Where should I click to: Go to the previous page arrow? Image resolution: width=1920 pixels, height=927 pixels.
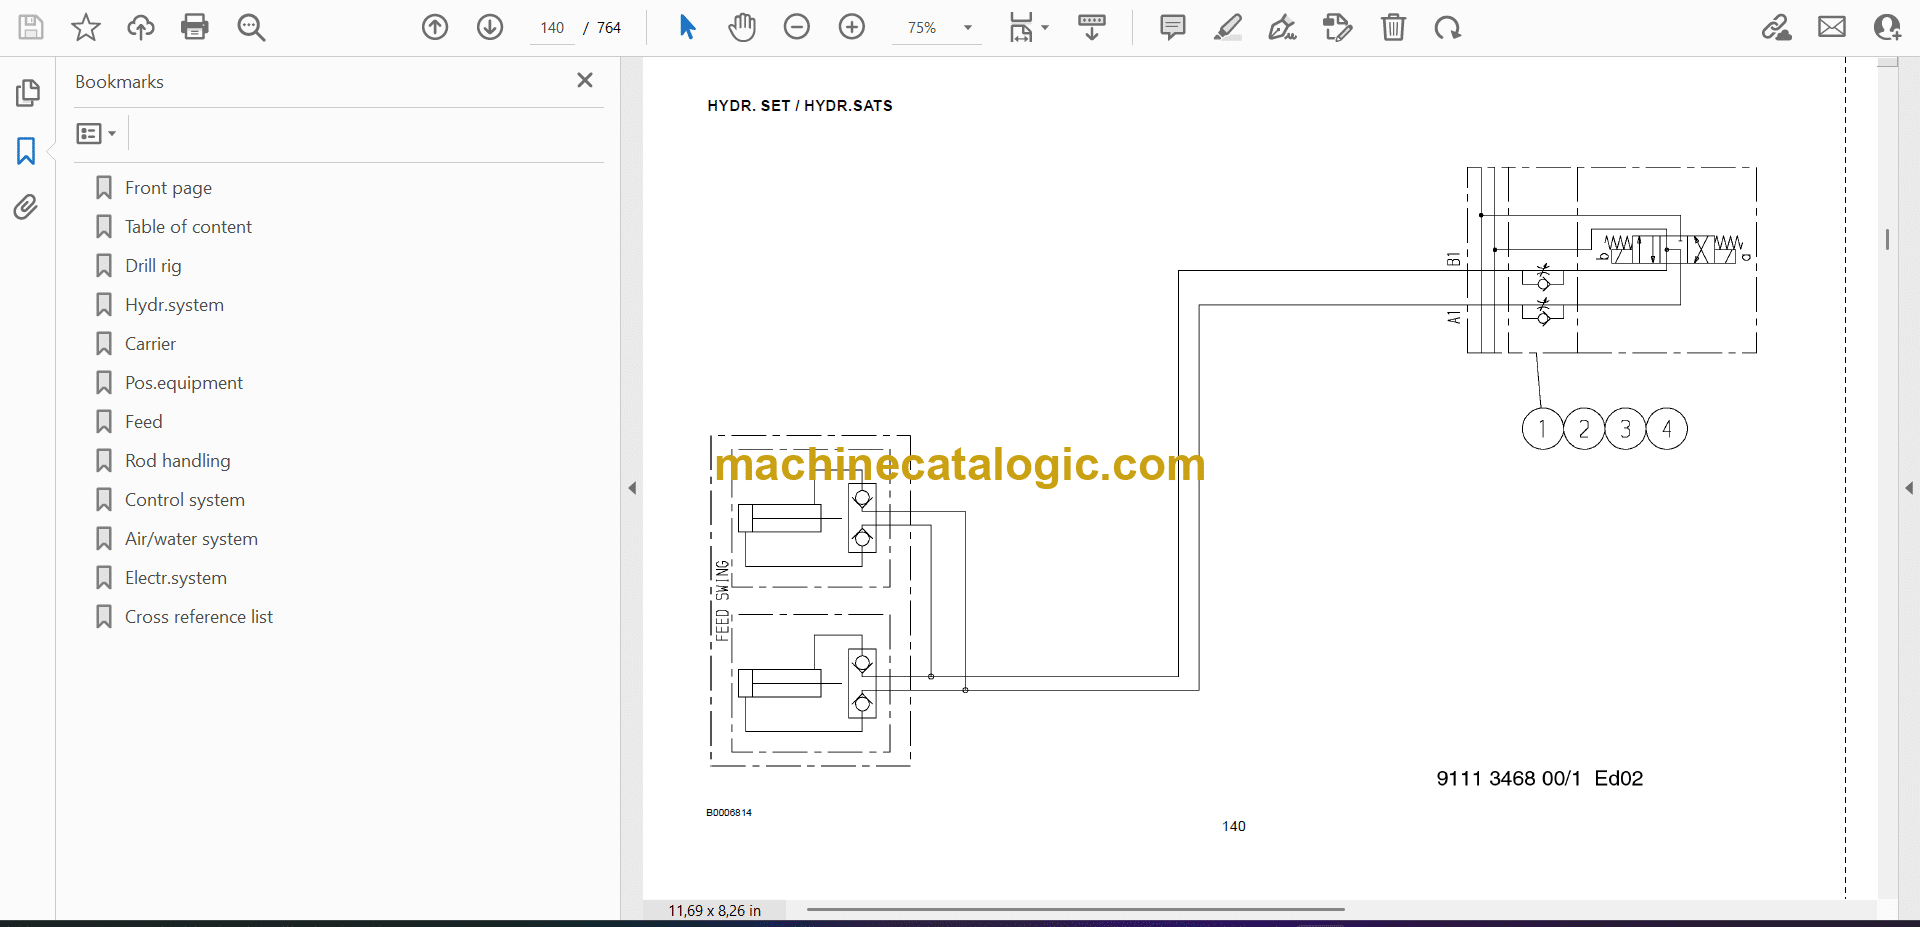click(x=435, y=27)
